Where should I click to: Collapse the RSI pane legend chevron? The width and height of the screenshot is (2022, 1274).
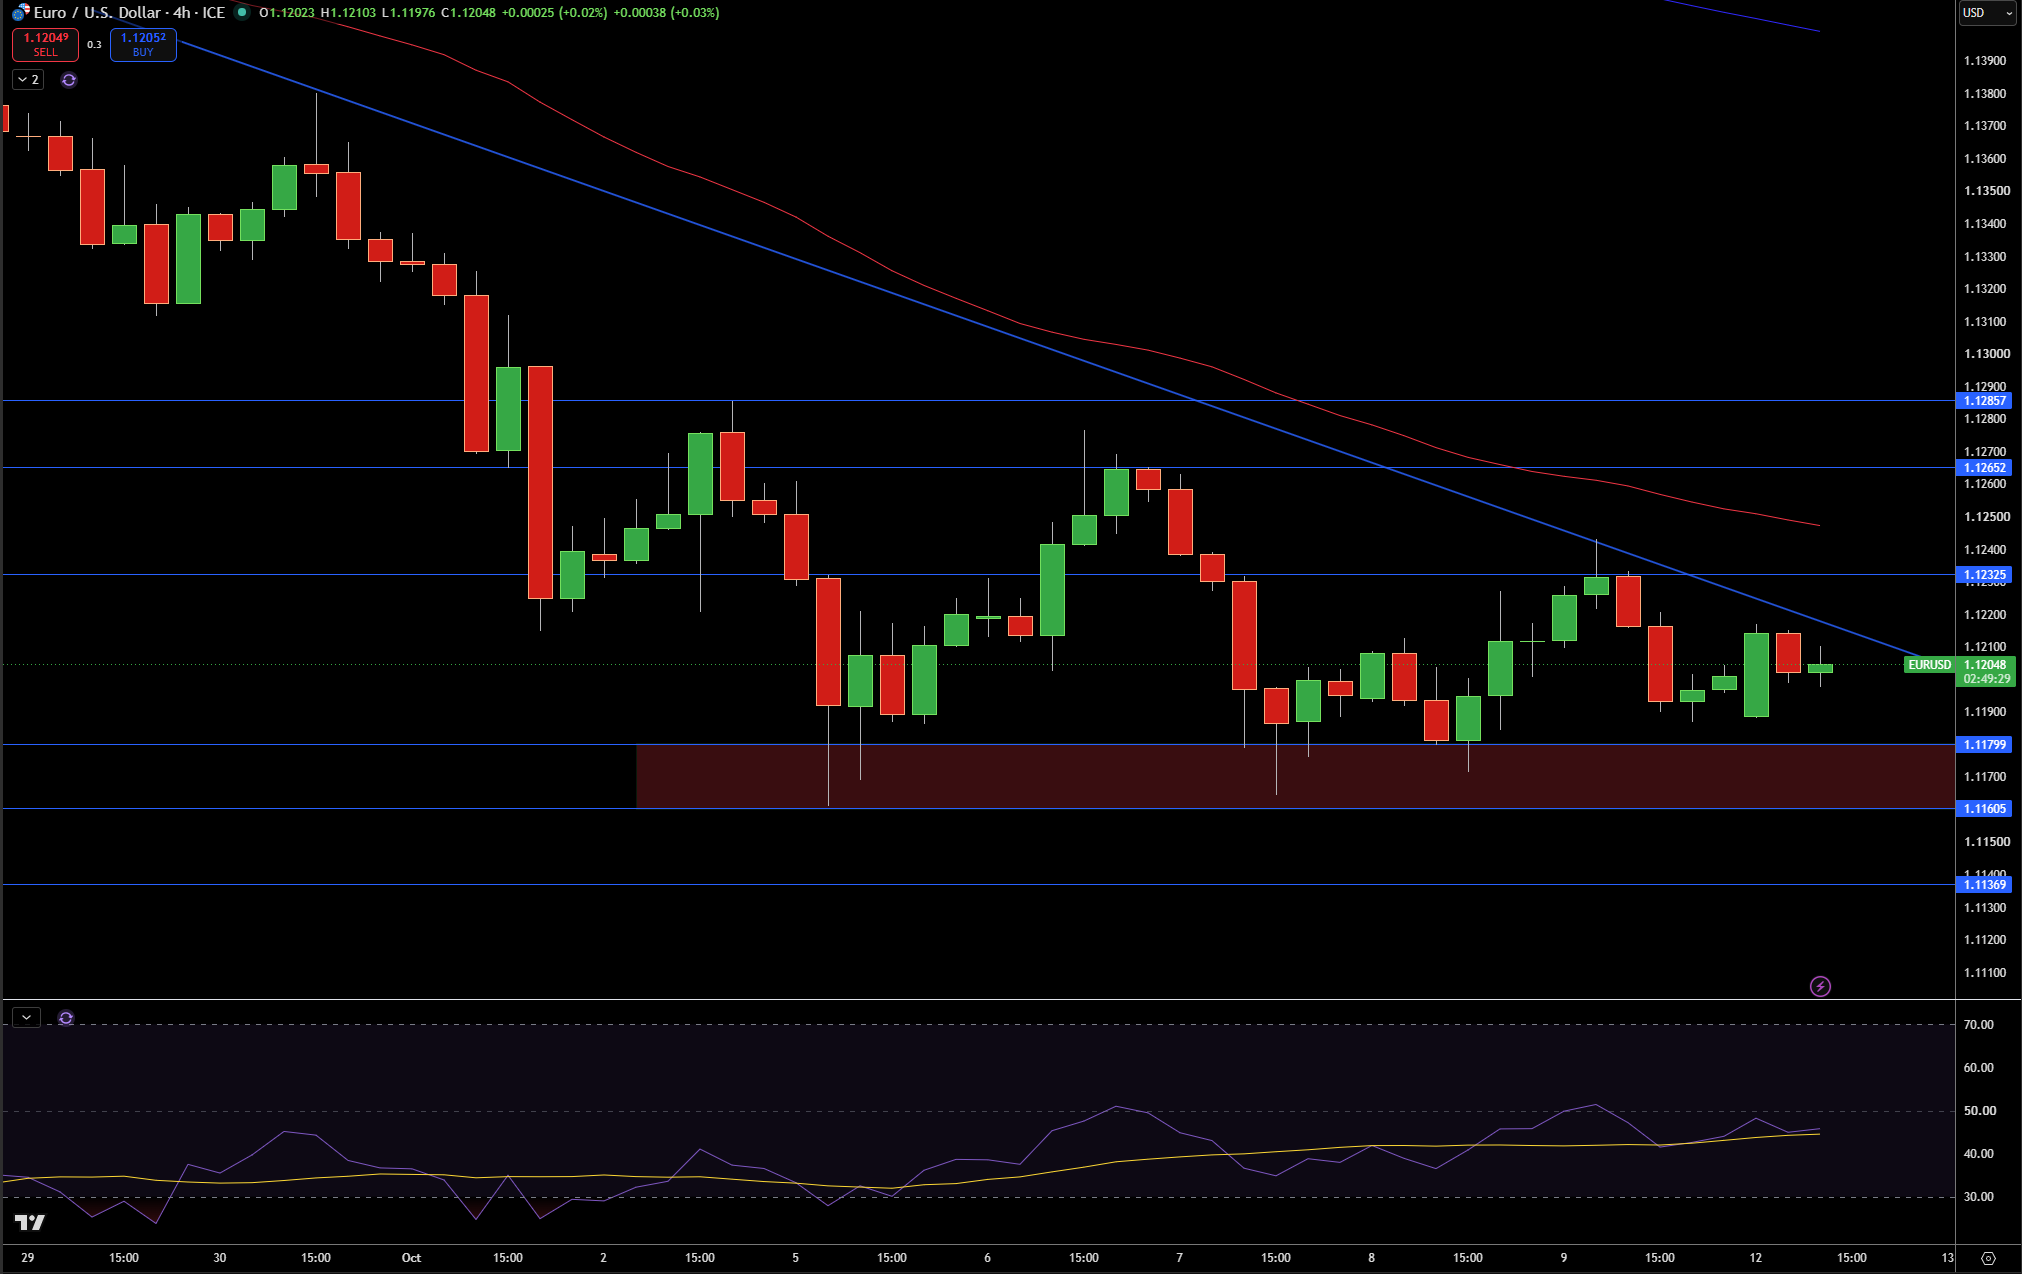(26, 1018)
